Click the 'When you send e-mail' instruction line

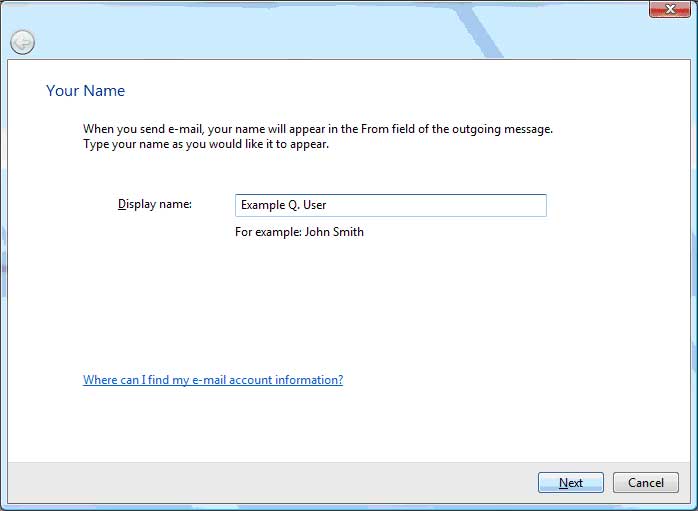318,129
